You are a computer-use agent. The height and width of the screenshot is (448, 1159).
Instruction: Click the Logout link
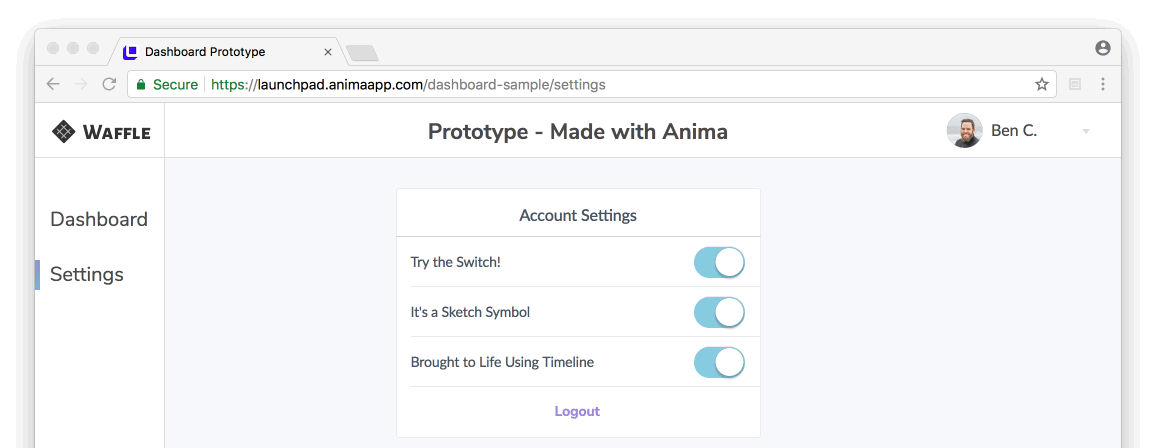coord(577,411)
